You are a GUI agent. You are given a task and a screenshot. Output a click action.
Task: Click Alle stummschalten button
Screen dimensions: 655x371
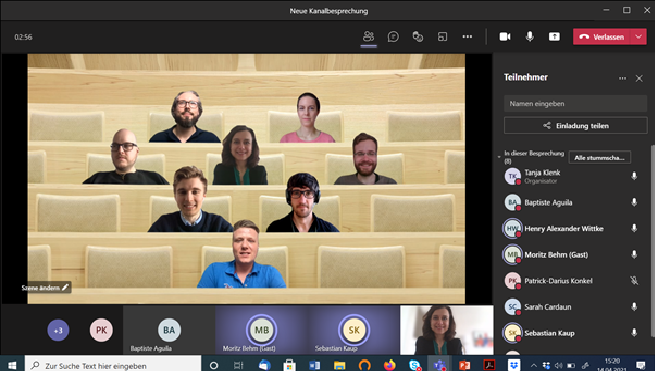click(x=599, y=158)
